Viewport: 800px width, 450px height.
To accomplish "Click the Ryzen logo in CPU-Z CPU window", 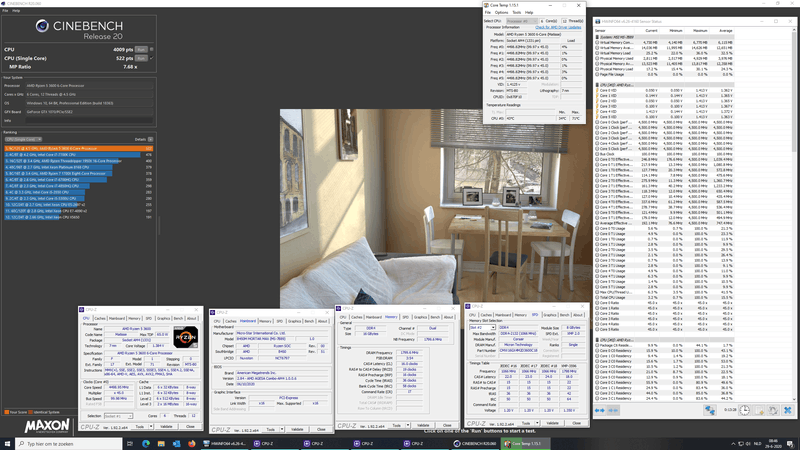I will pos(185,337).
